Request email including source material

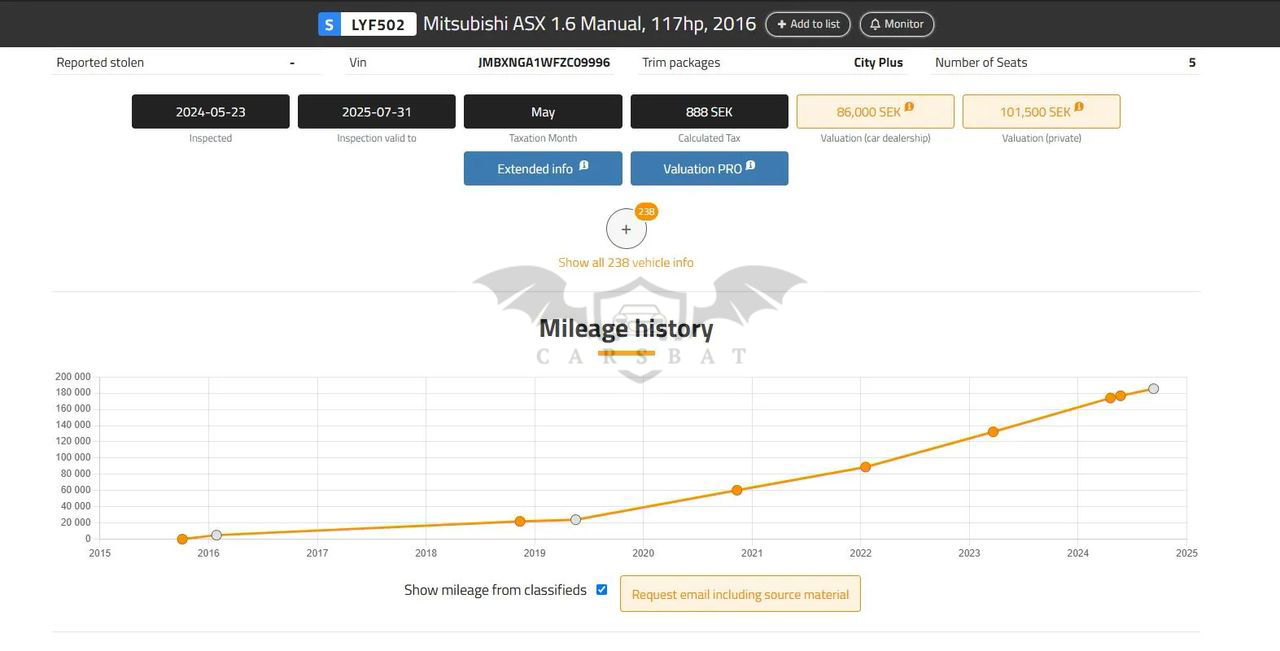coord(740,594)
